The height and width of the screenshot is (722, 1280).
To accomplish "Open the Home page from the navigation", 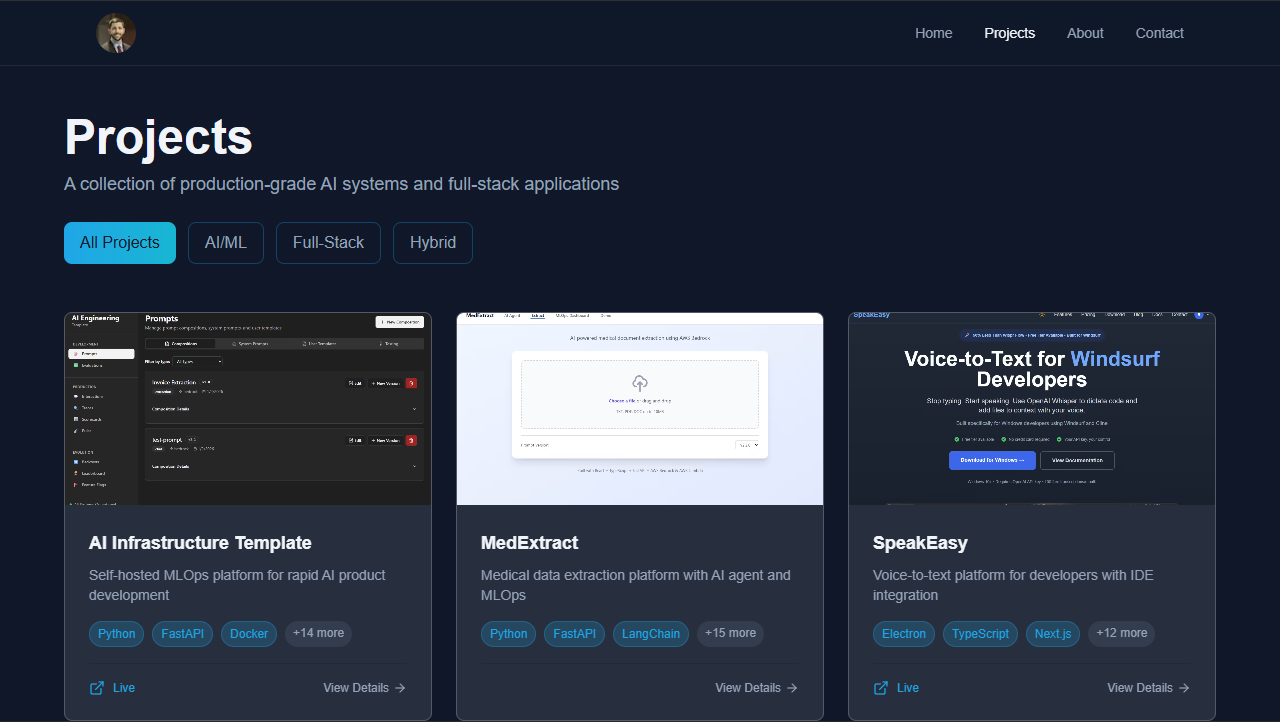I will pyautogui.click(x=933, y=32).
